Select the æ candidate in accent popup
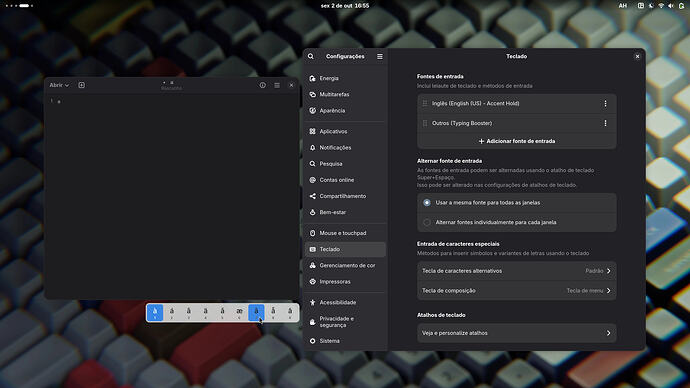Image resolution: width=690 pixels, height=388 pixels. point(239,313)
